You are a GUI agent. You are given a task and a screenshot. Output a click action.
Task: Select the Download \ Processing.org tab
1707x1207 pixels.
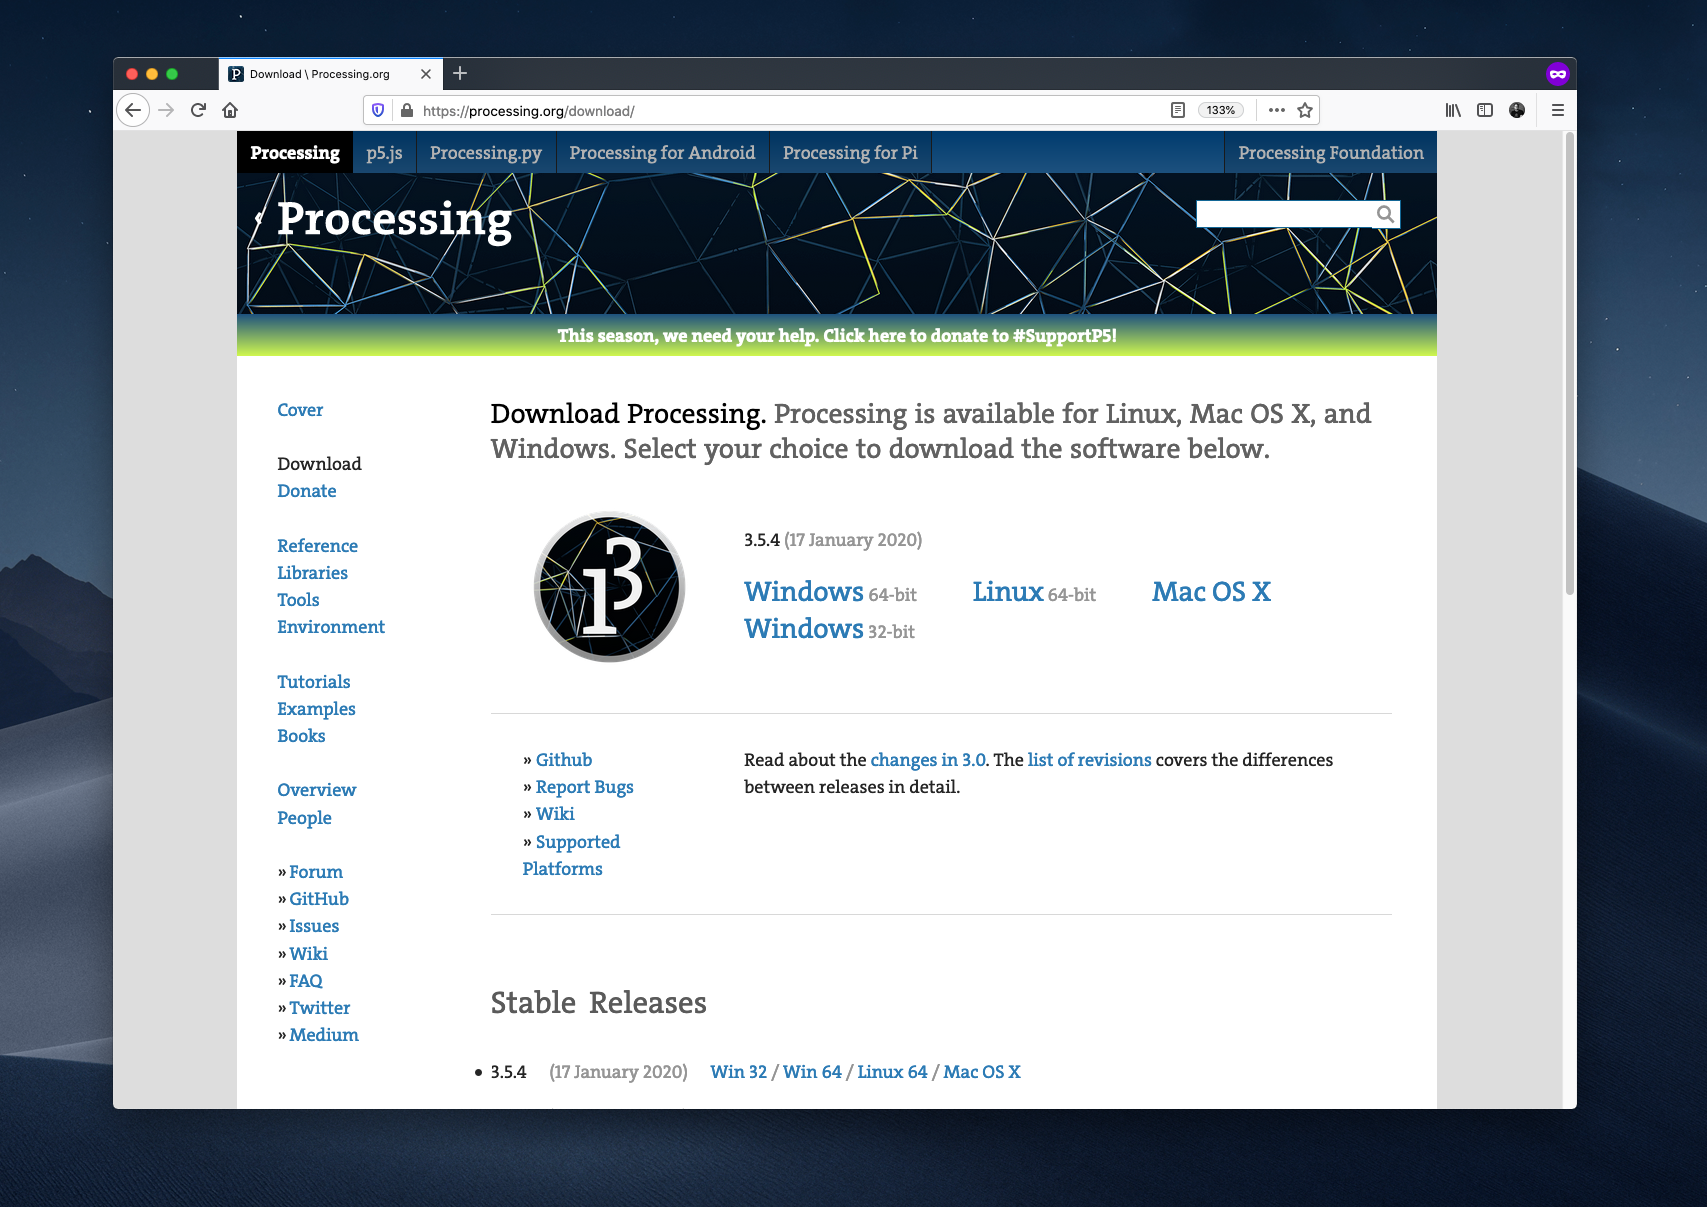pos(330,74)
